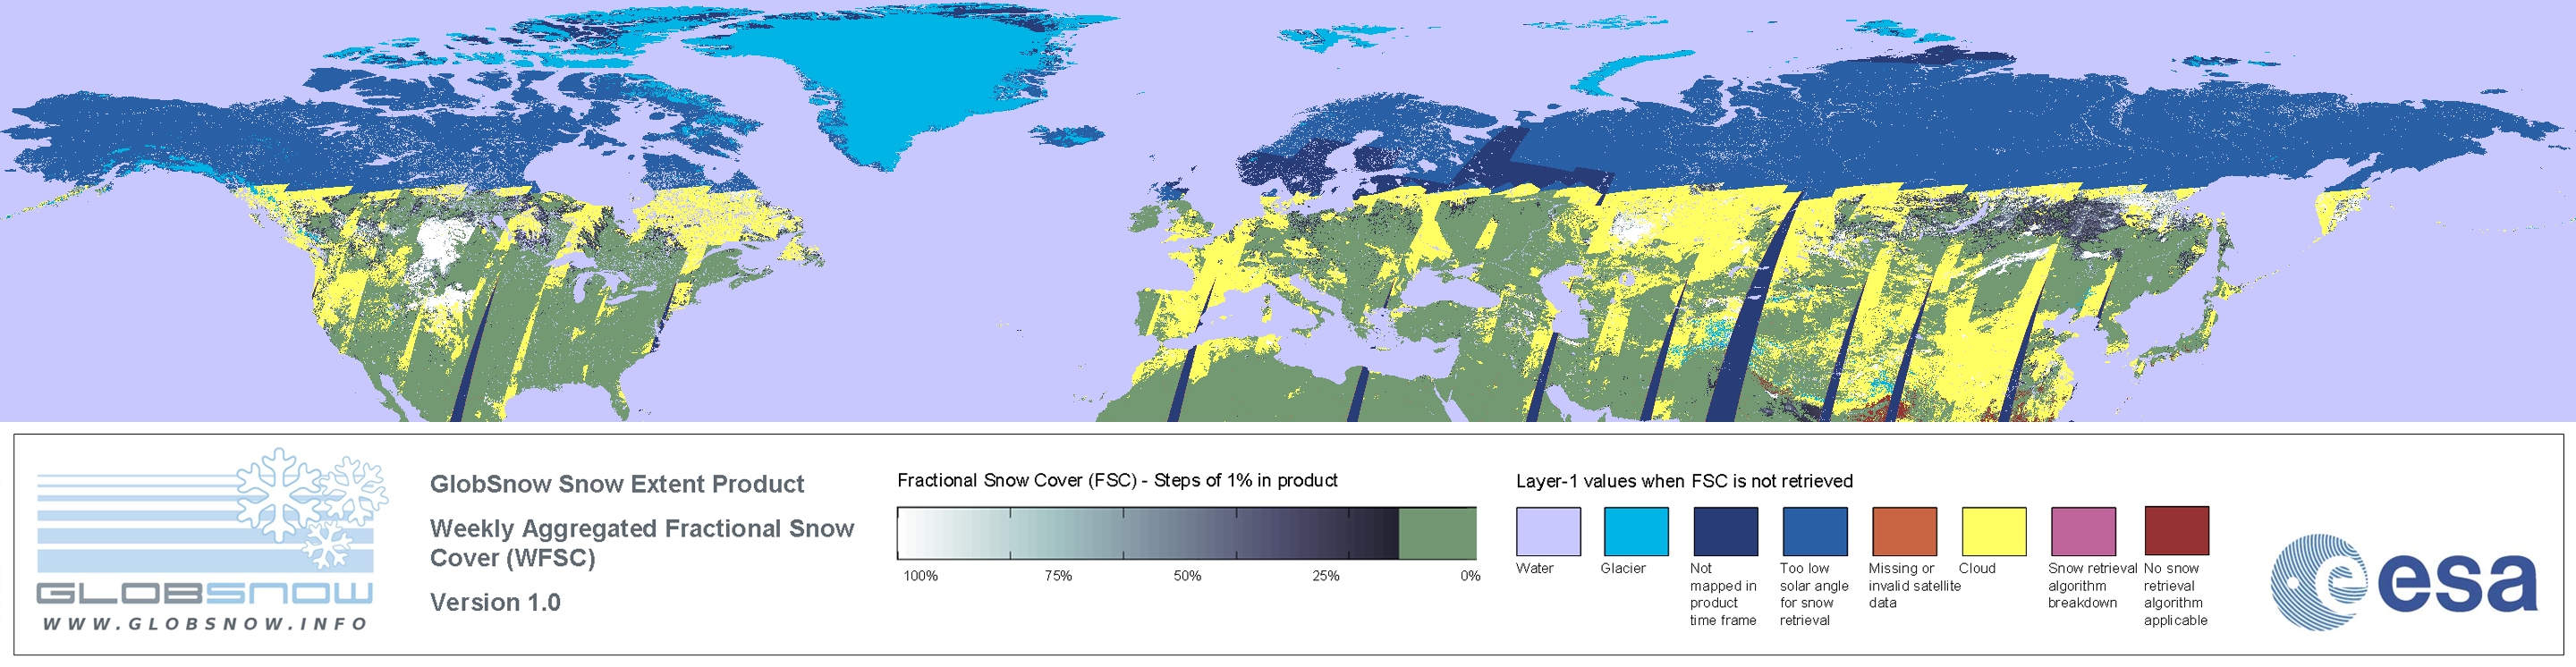Screen dimensions: 2576x667
Task: Select the Water legend color swatch
Action: click(1548, 531)
